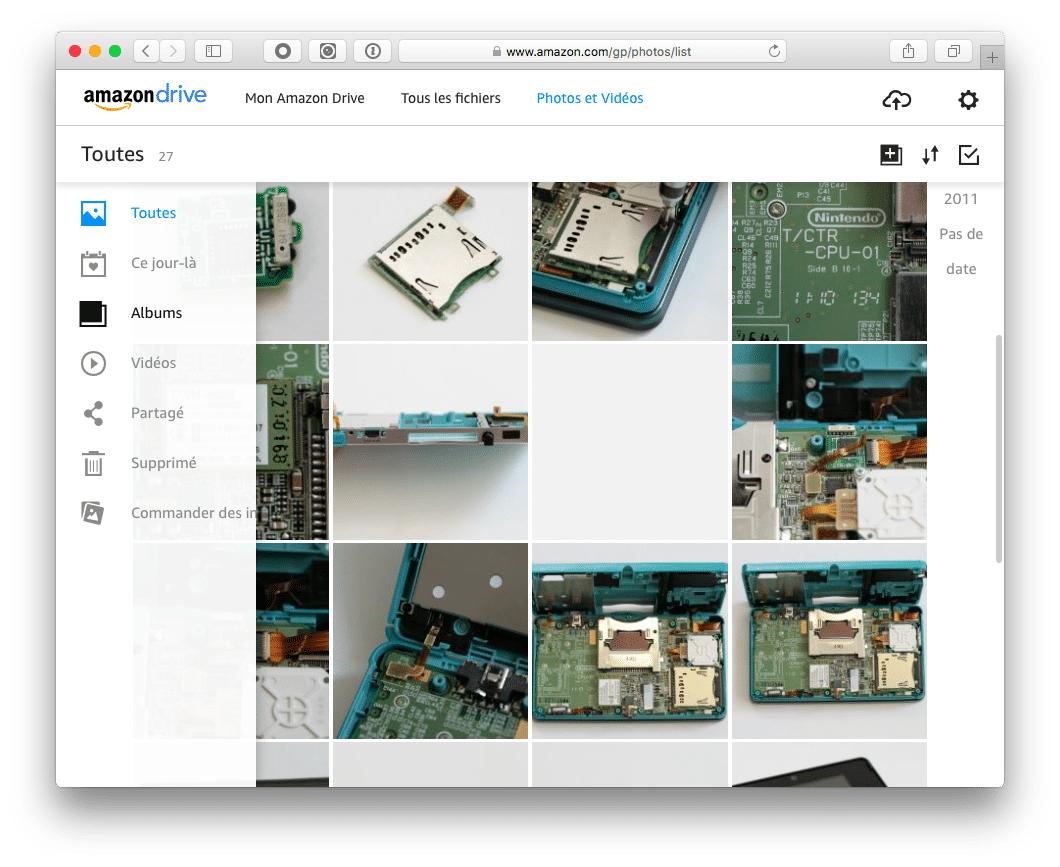Click the Commander des impressions icon

93,513
